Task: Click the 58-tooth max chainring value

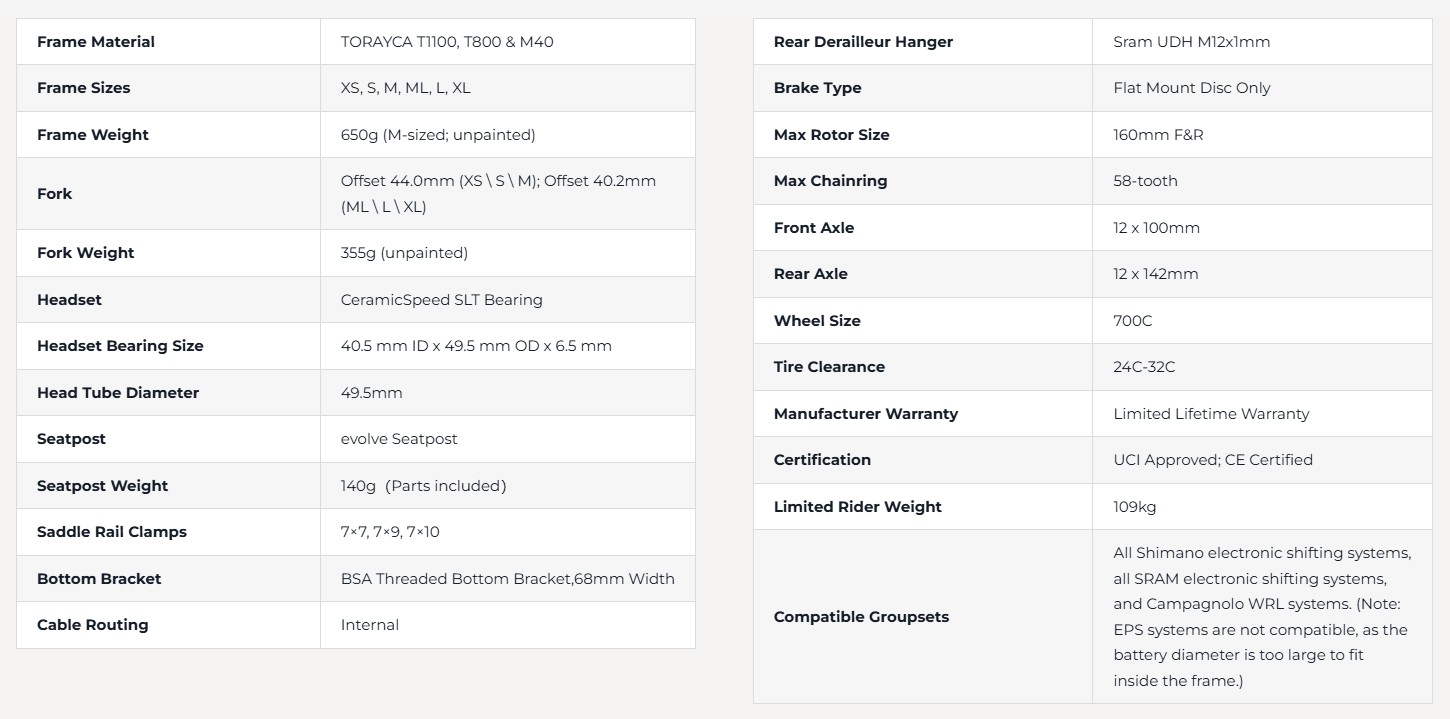Action: click(x=1145, y=181)
